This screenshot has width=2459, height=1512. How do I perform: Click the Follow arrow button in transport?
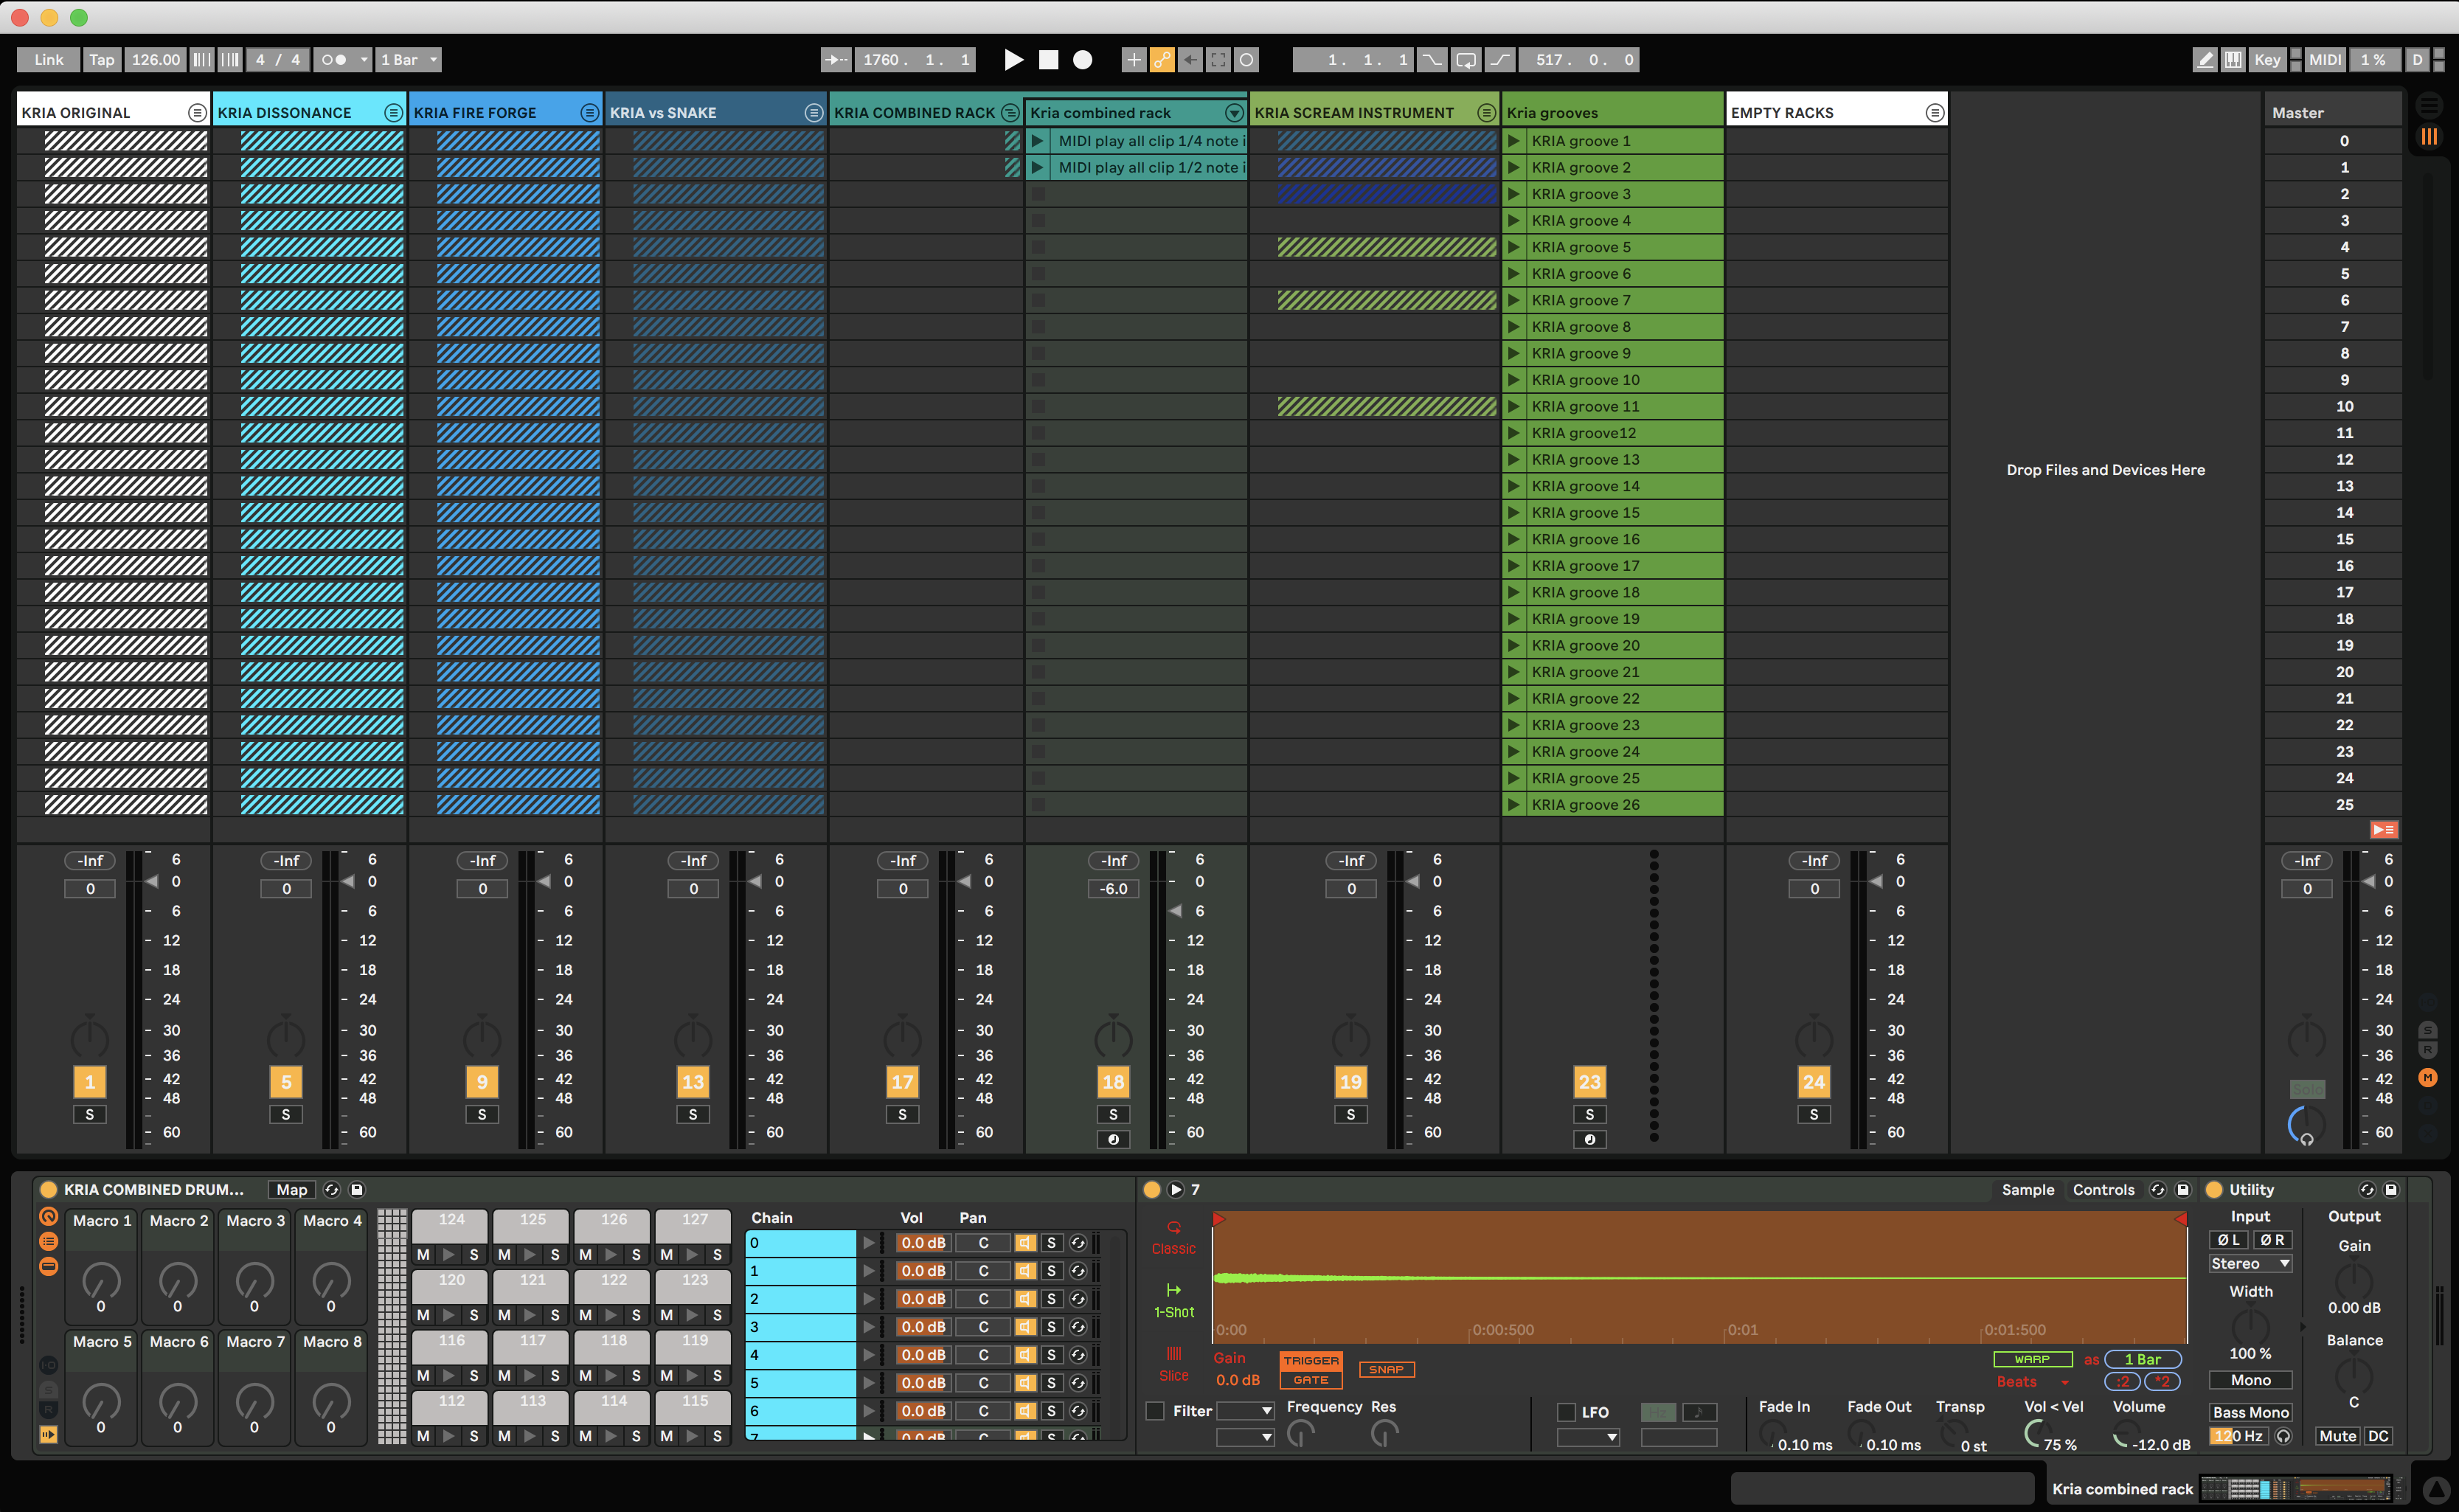pyautogui.click(x=836, y=60)
